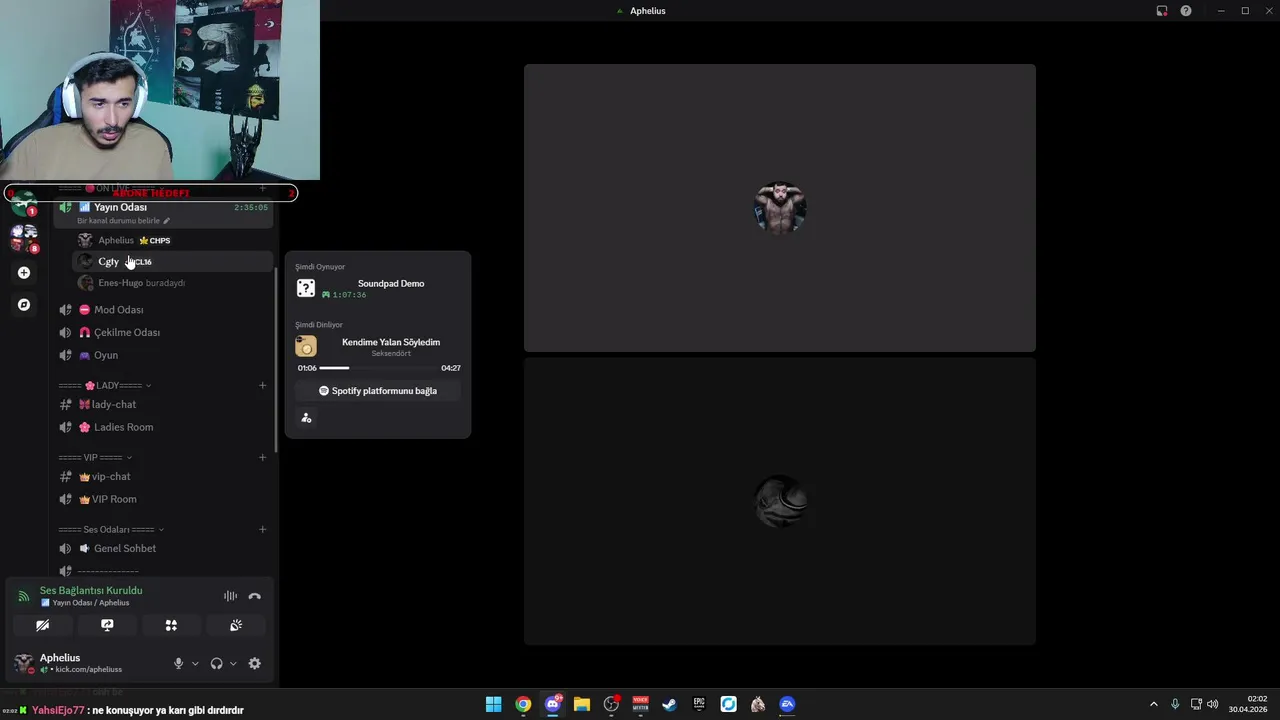Screen dimensions: 1280x720
Task: Click Soundpad Demo activity title
Action: pos(391,283)
